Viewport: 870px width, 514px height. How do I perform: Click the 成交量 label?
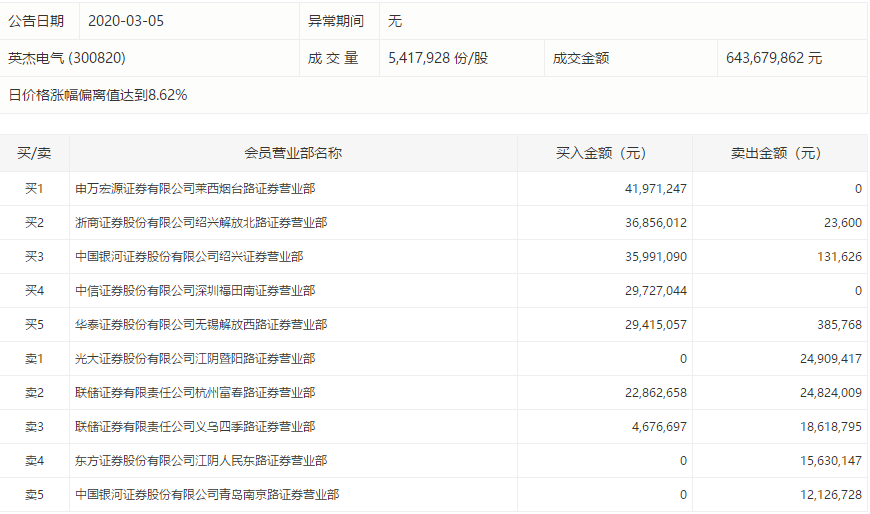tap(333, 58)
